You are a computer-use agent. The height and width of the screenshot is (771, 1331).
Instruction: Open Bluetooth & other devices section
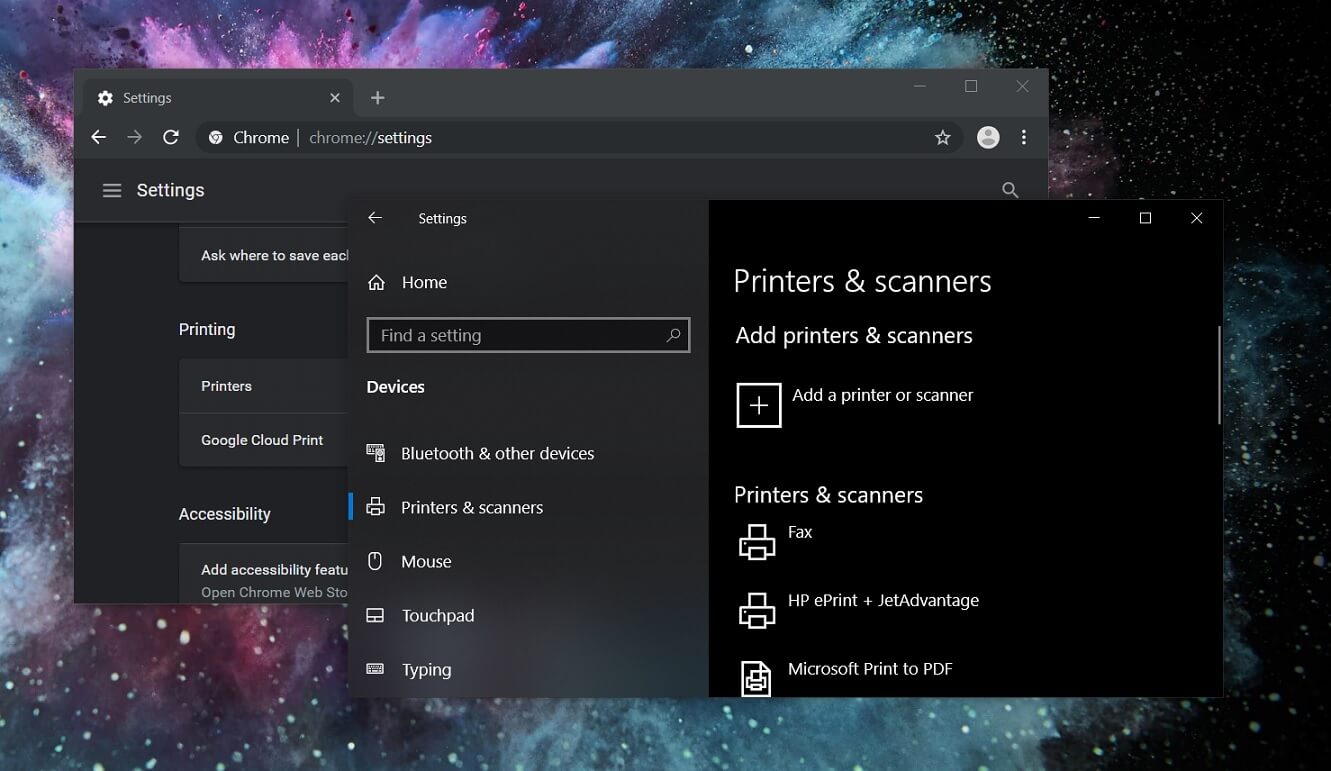497,453
